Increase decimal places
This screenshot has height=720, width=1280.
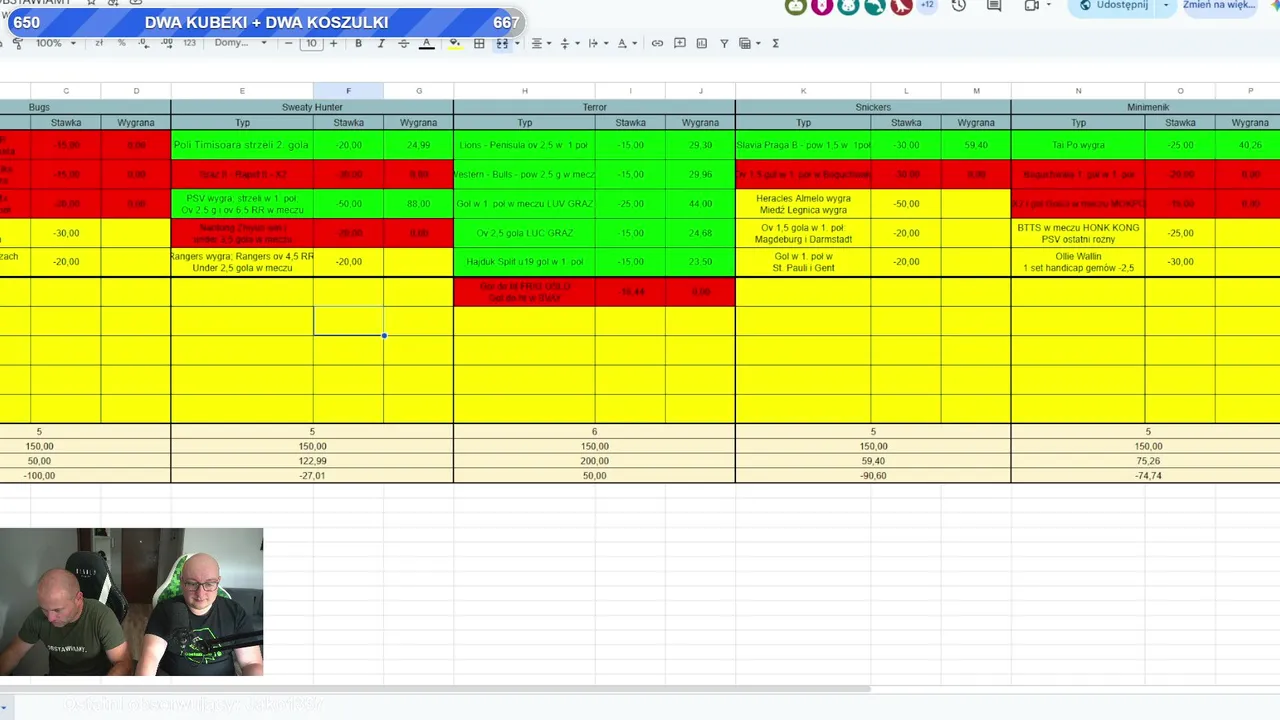166,43
